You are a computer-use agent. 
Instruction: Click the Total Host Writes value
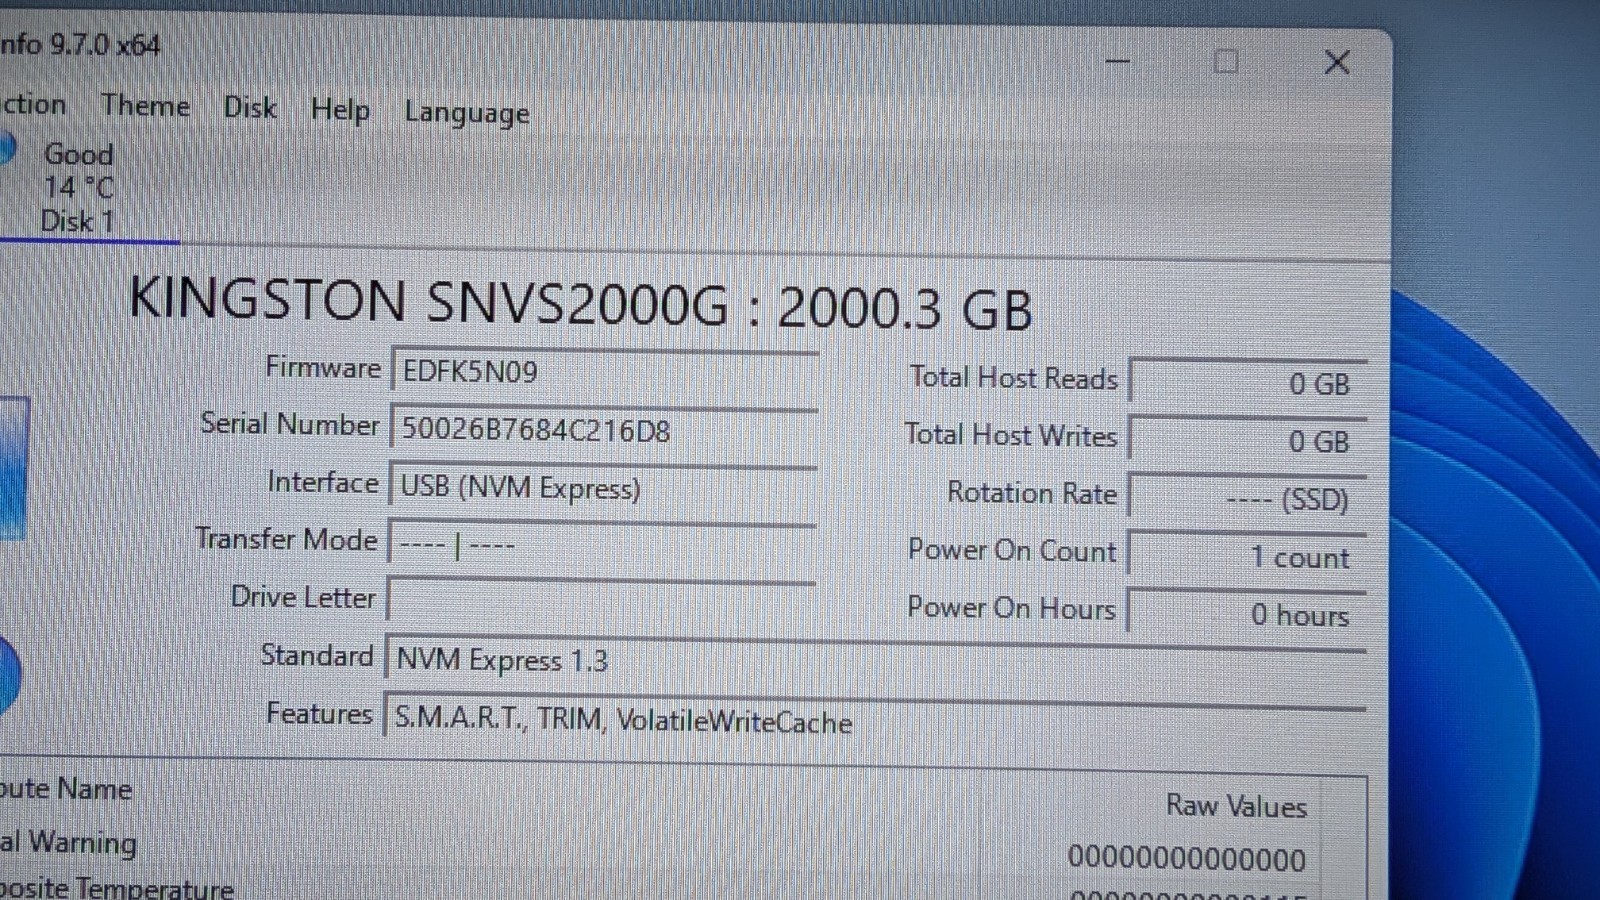1248,440
